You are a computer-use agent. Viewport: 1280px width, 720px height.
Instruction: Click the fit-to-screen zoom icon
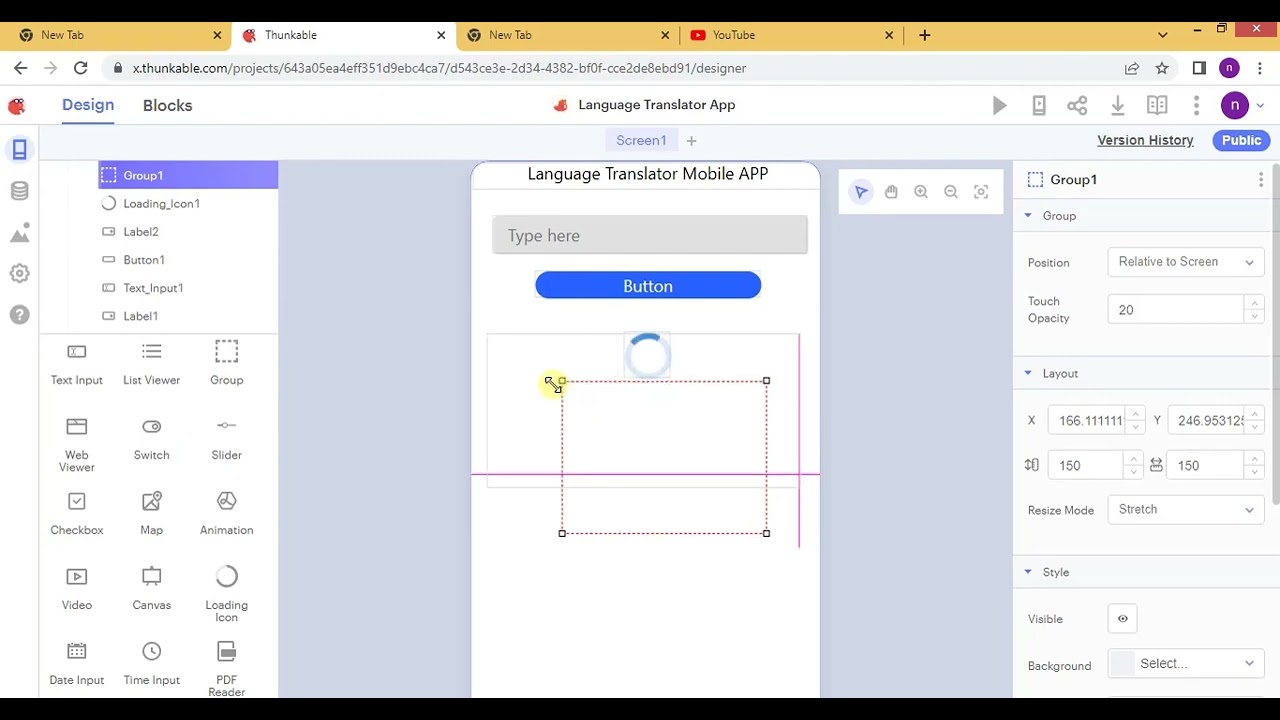(981, 192)
